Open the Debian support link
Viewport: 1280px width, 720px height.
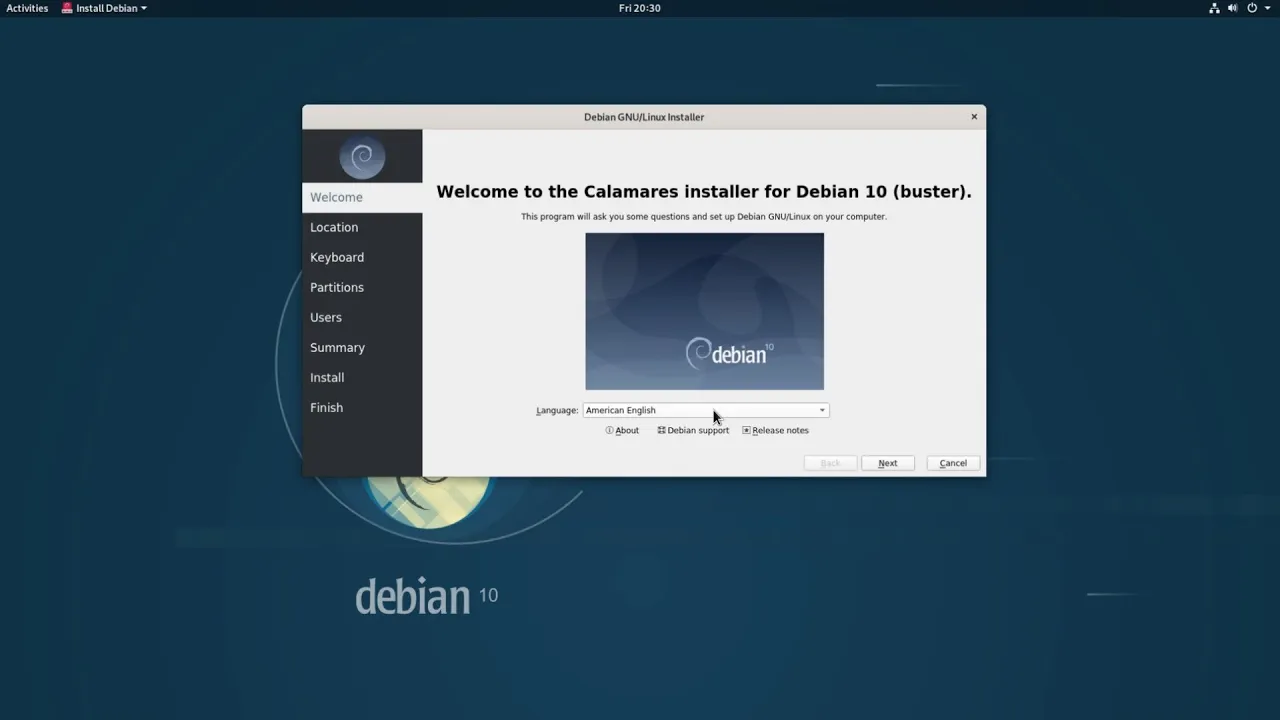click(693, 430)
